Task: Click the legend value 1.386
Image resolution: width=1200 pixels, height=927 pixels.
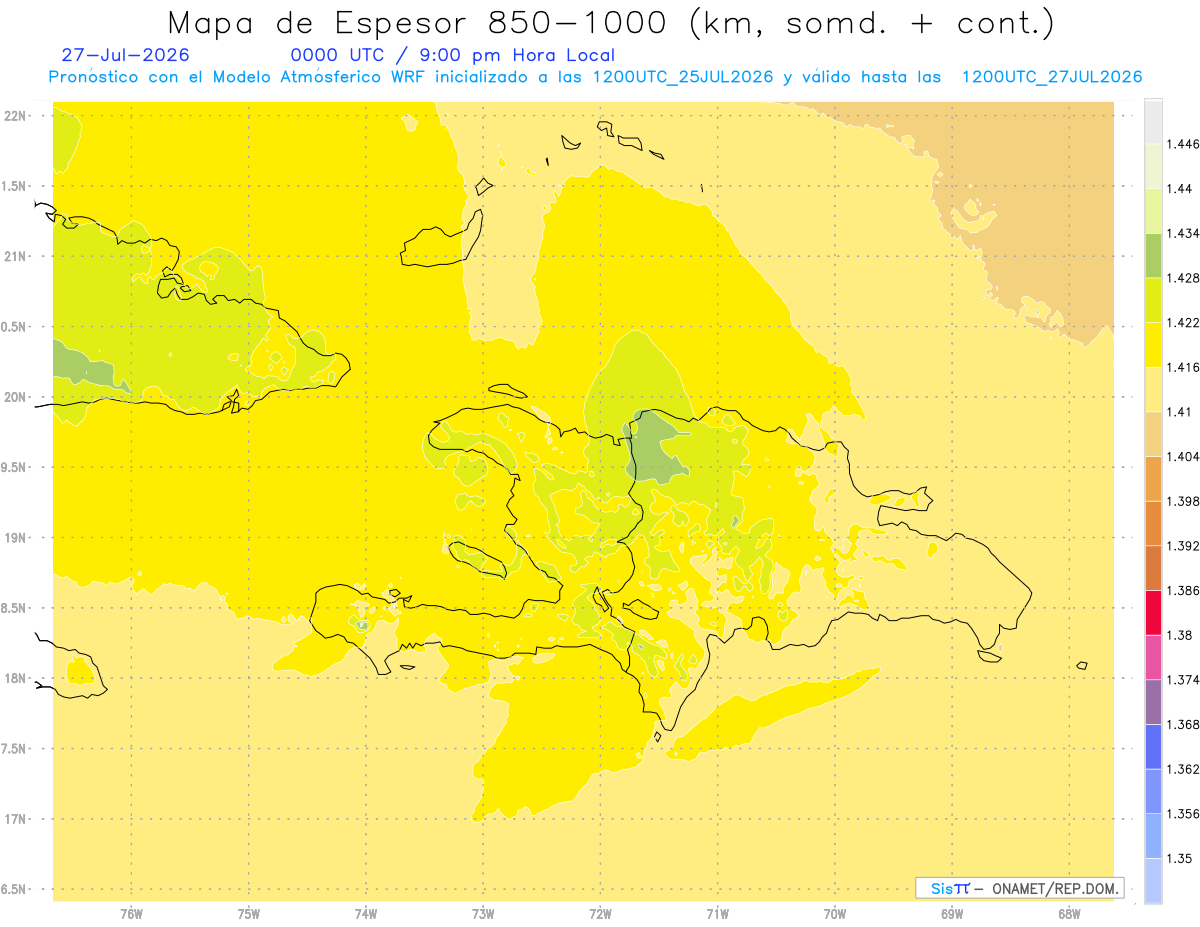Action: click(1183, 590)
